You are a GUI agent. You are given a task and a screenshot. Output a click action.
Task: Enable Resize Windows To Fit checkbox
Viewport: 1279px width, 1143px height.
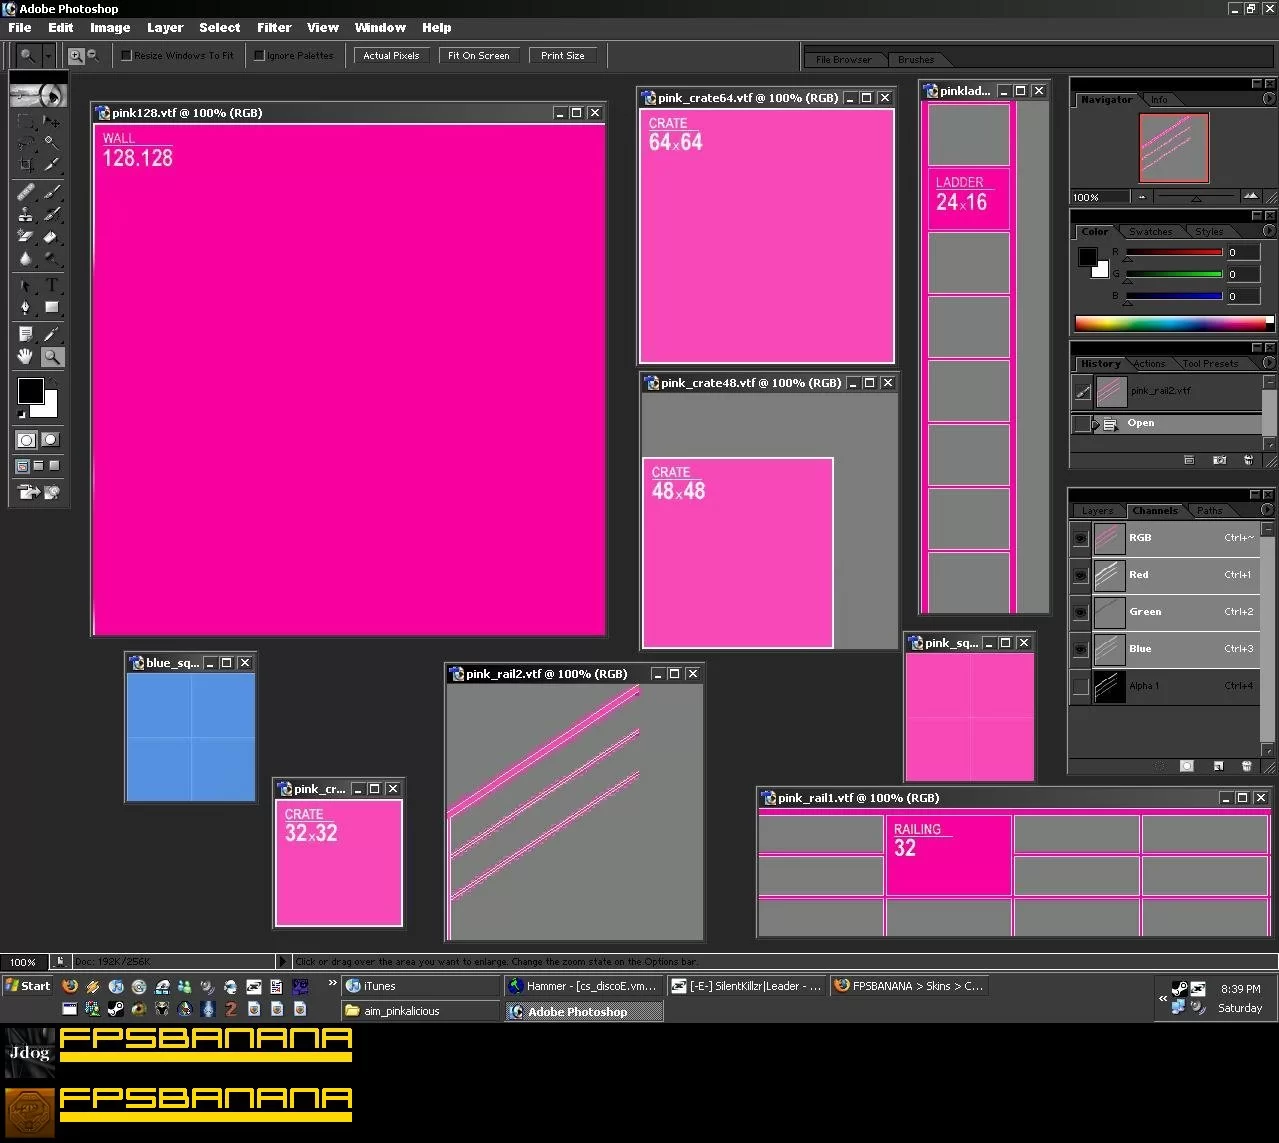pyautogui.click(x=126, y=55)
